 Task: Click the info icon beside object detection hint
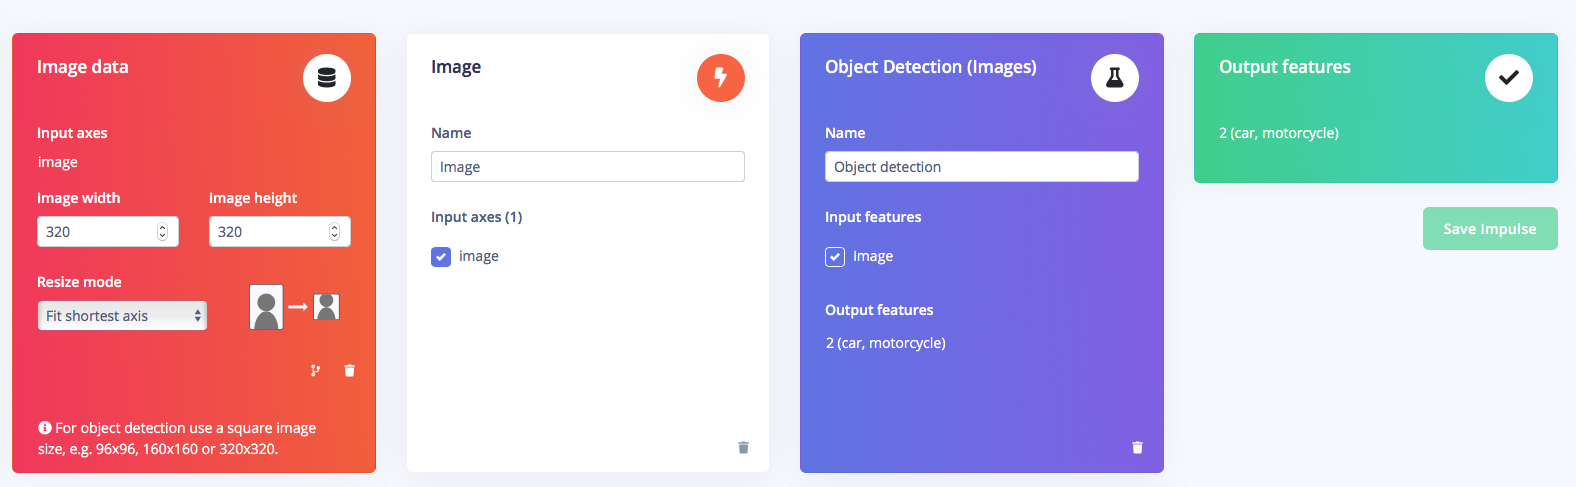[44, 428]
